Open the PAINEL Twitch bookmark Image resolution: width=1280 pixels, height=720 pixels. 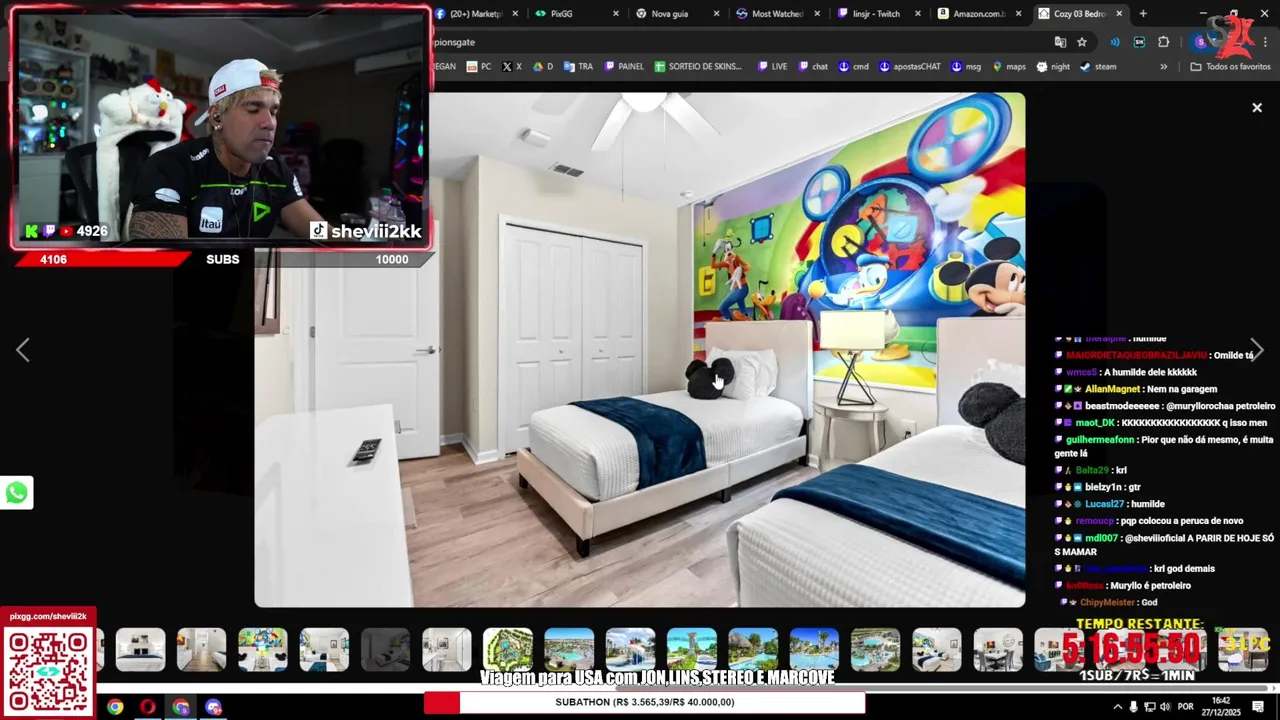pyautogui.click(x=624, y=67)
